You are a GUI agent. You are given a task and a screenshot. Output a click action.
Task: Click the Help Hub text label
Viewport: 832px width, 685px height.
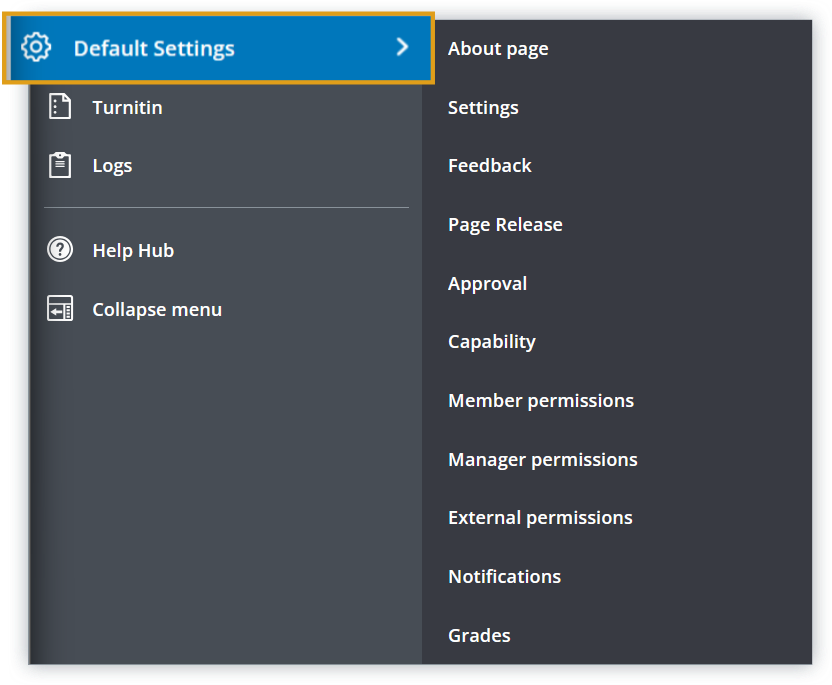[133, 251]
